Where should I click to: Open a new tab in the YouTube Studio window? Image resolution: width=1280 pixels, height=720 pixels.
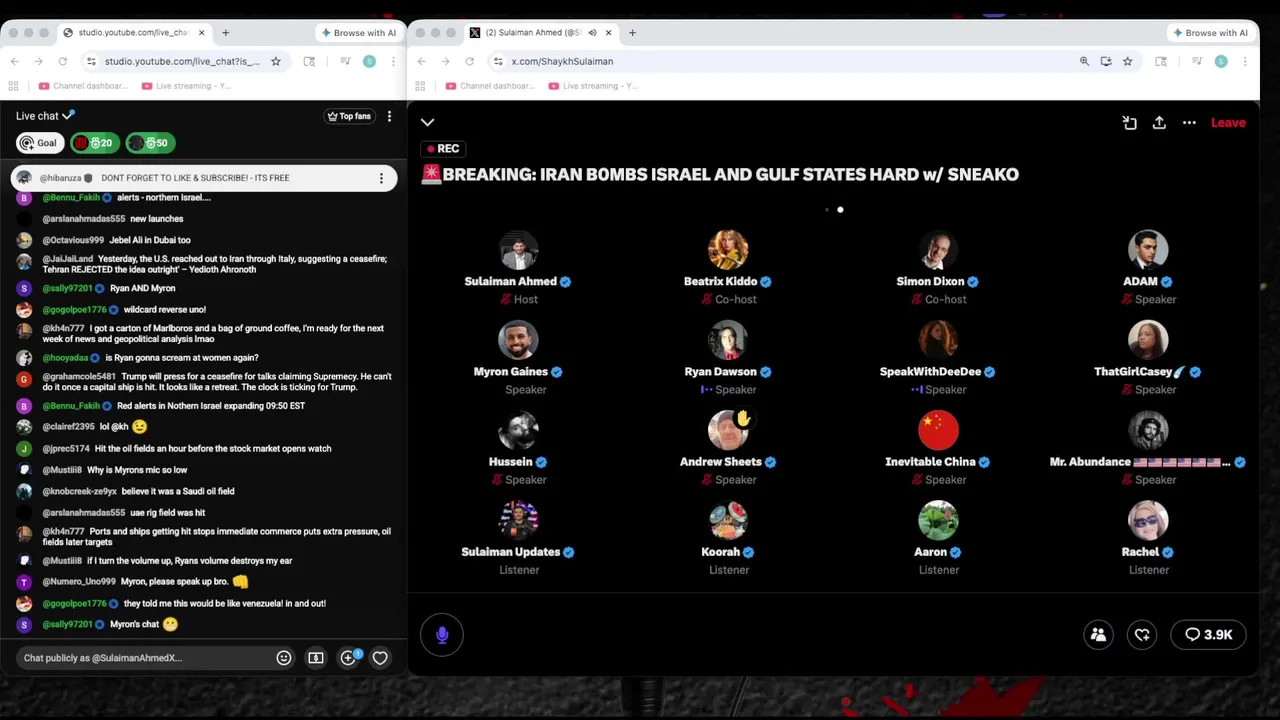tap(225, 32)
